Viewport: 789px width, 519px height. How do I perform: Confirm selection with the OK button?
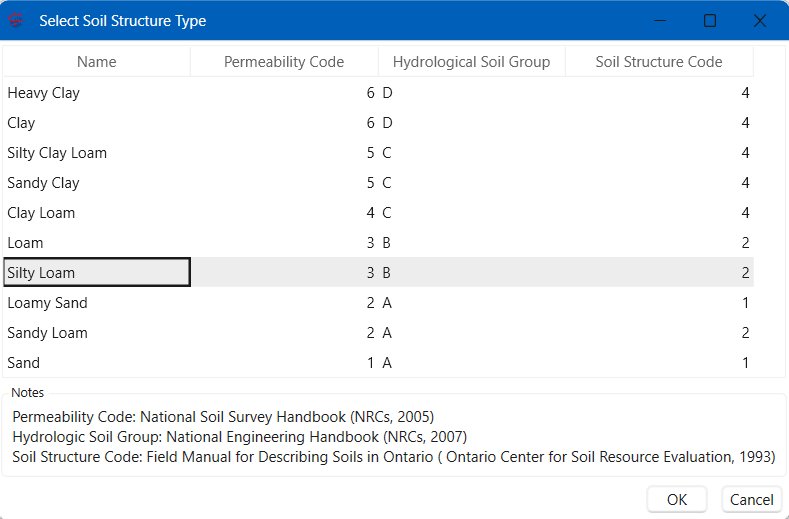677,499
